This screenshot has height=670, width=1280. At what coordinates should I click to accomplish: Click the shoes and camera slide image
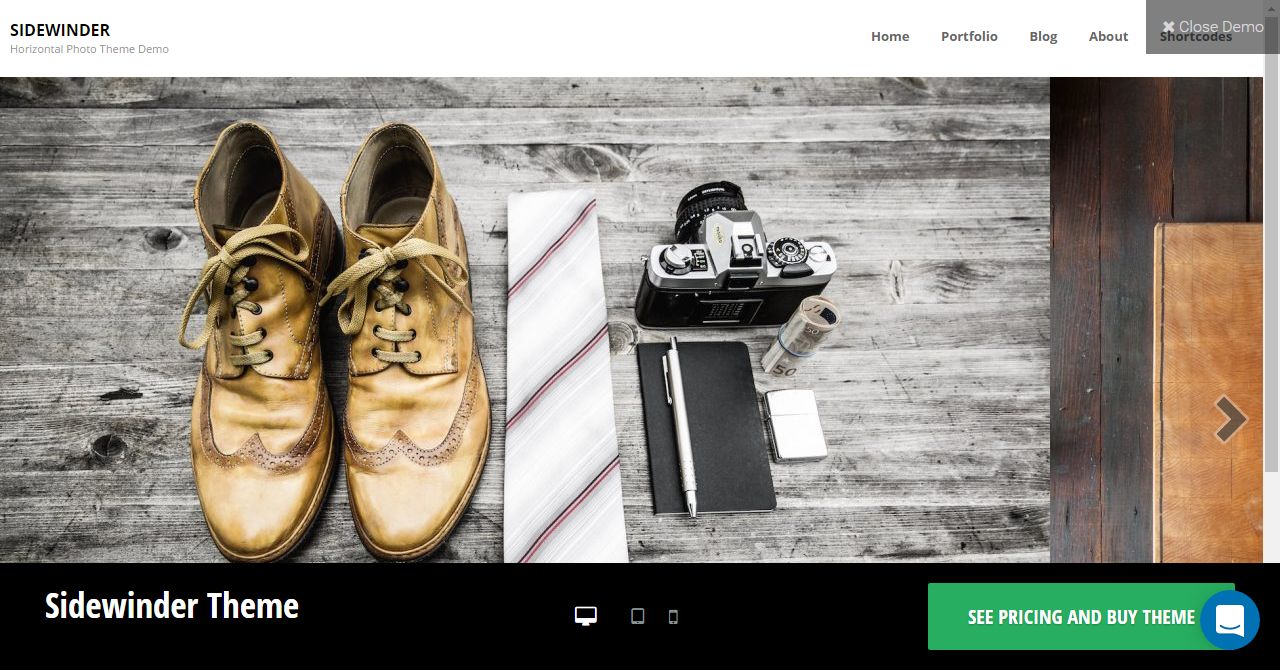(x=525, y=320)
